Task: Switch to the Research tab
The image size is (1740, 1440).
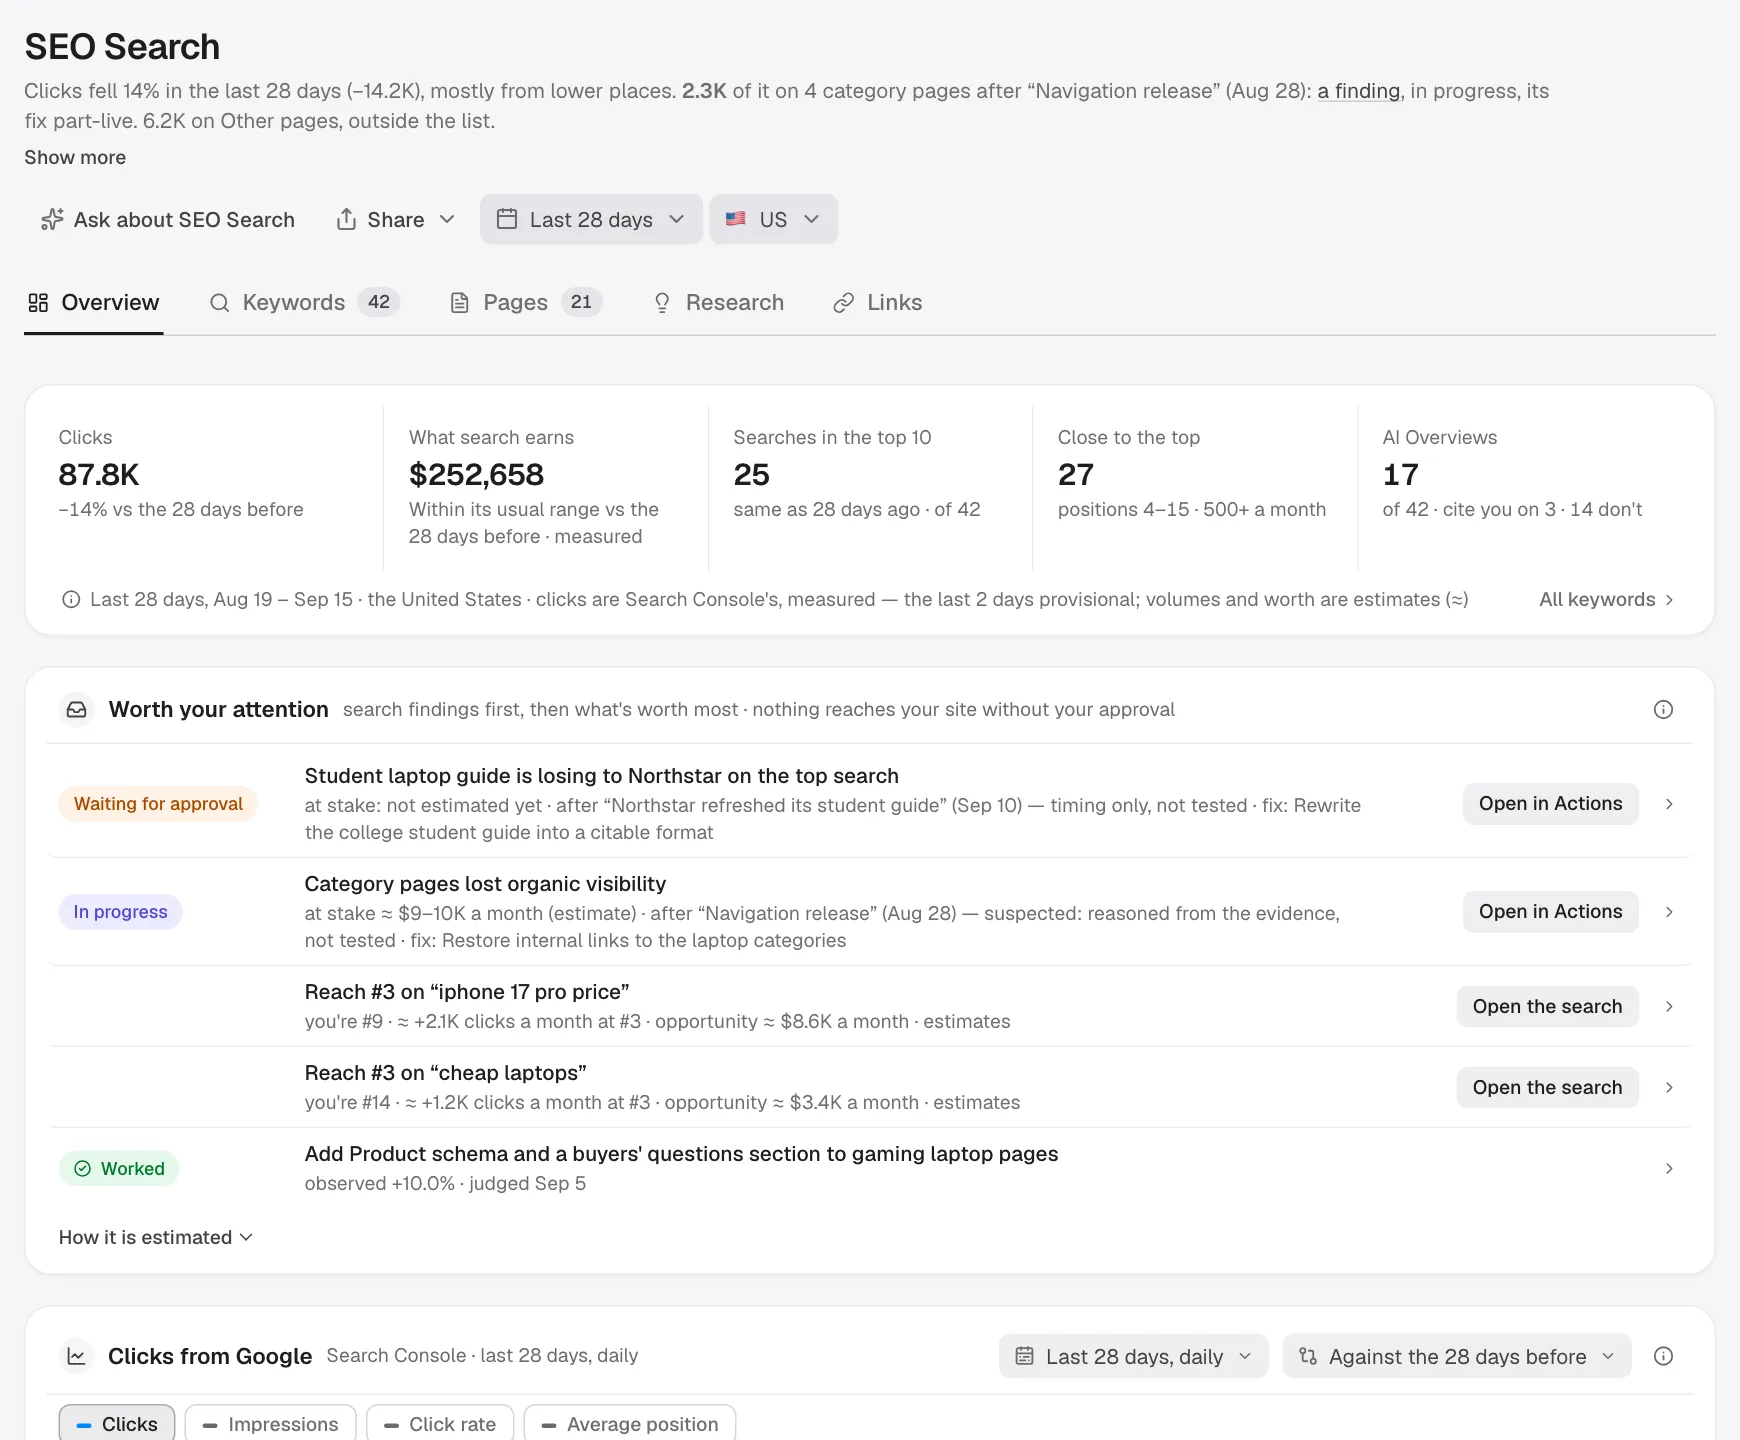Action: 719,302
